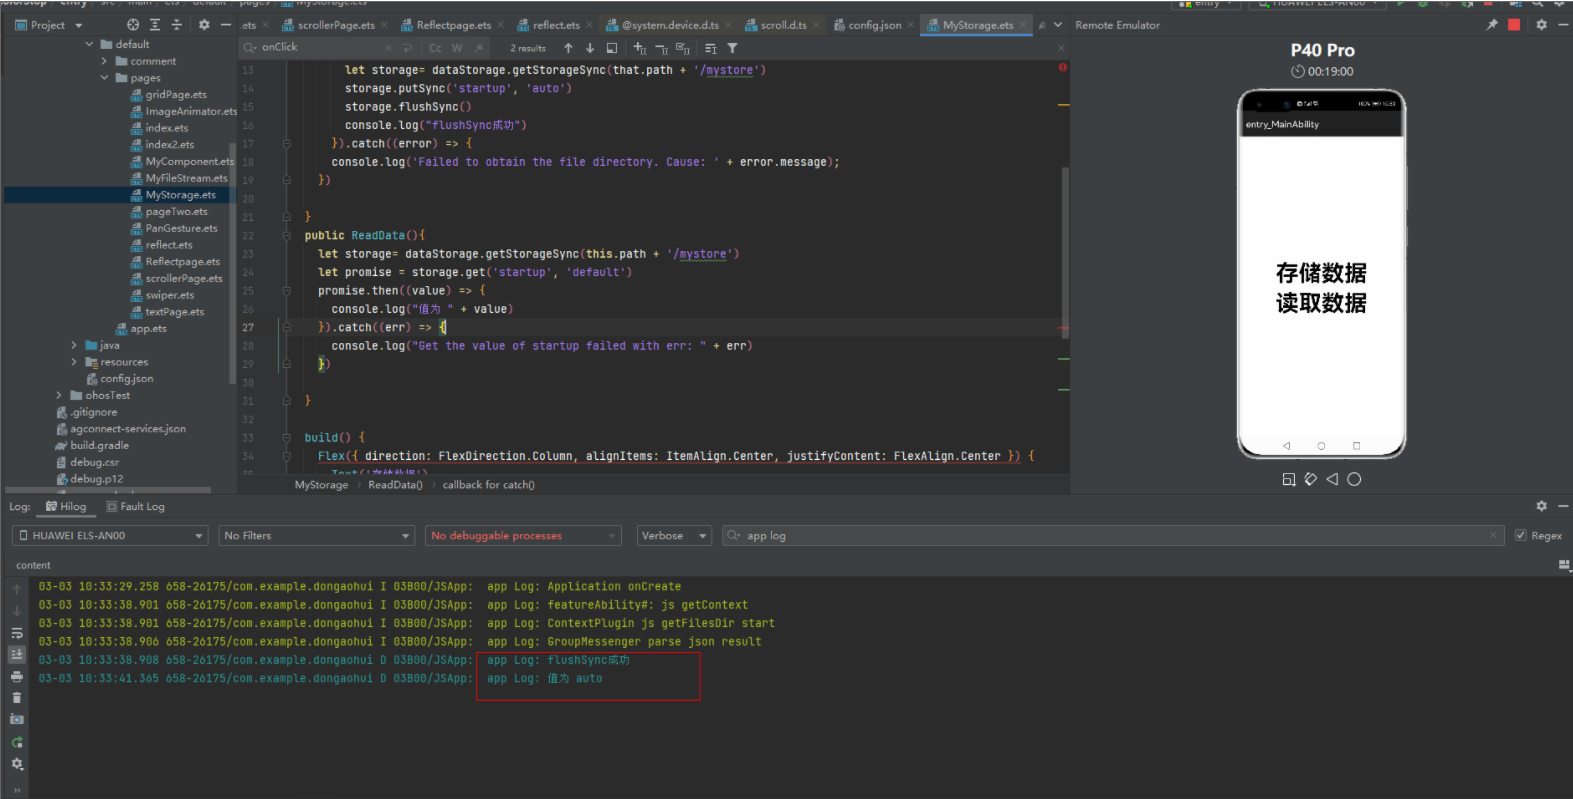Tap 存储数据 on emulator screen

[1321, 273]
